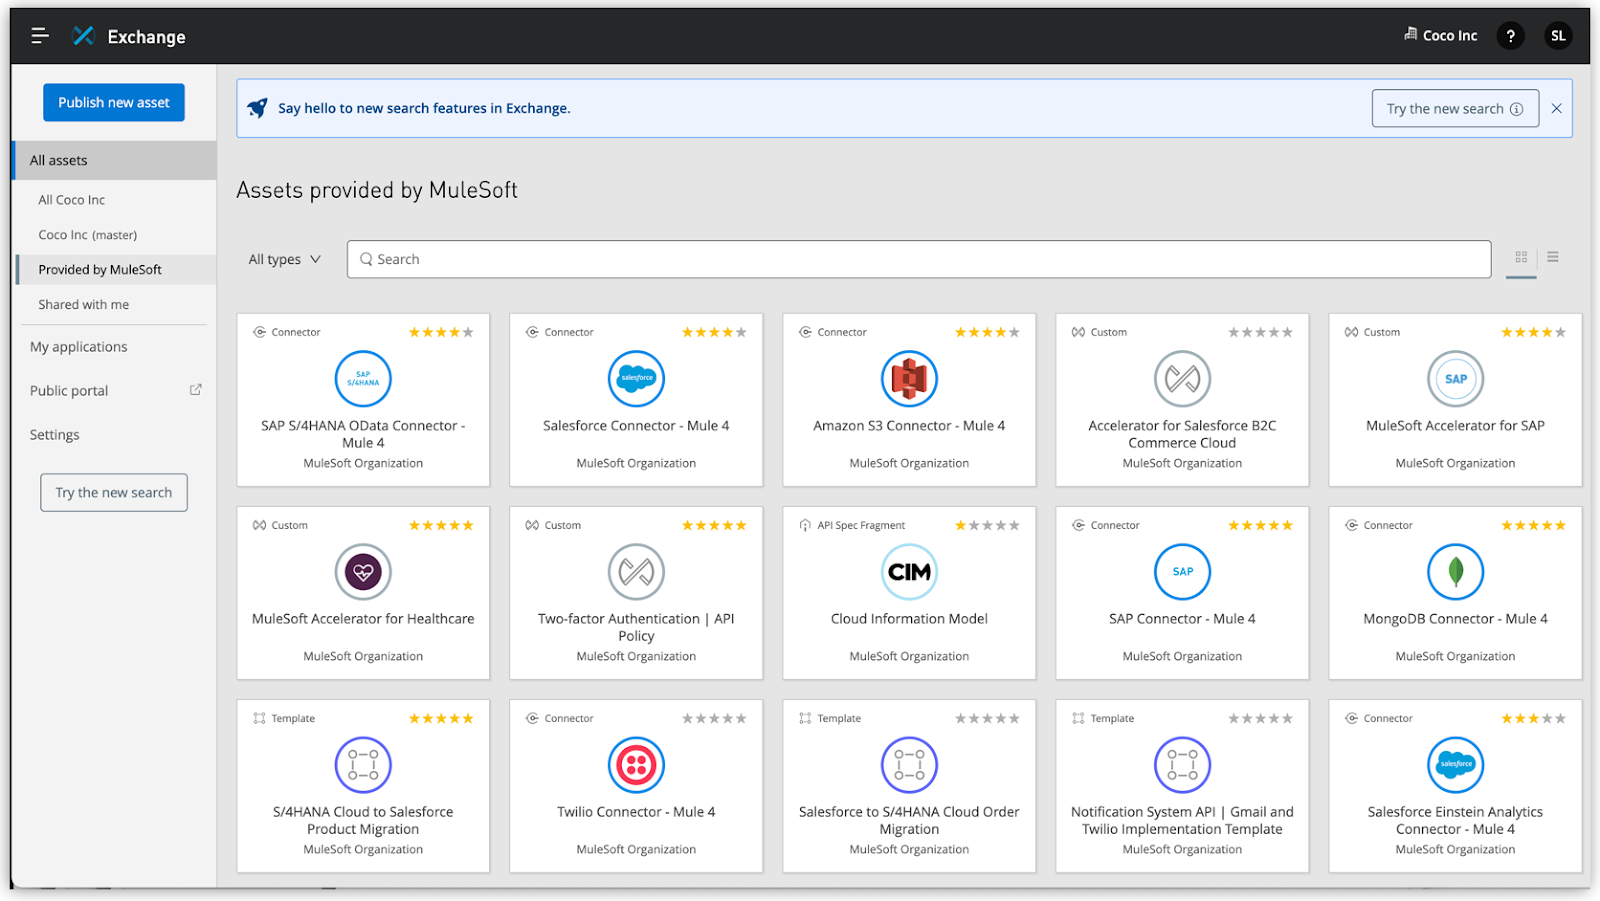The height and width of the screenshot is (901, 1600).
Task: Click MuleSoft Organization under Twilio Connector
Action: coord(636,850)
